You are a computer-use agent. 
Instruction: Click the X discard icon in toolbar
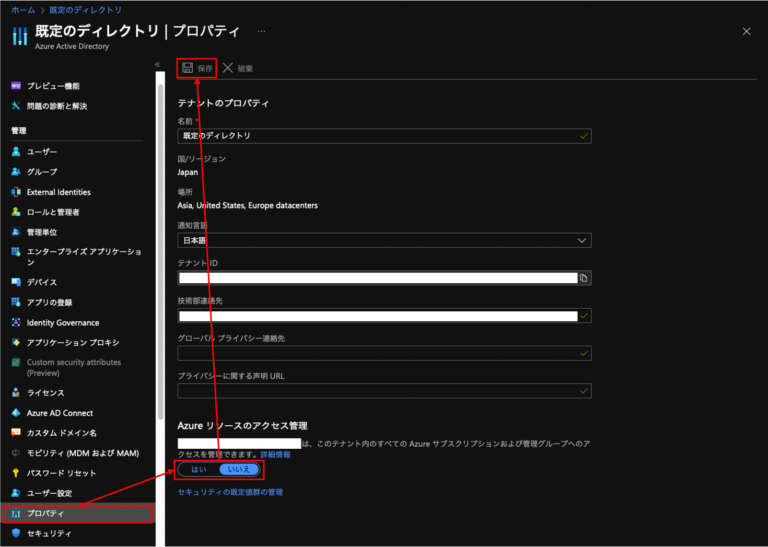tap(228, 68)
